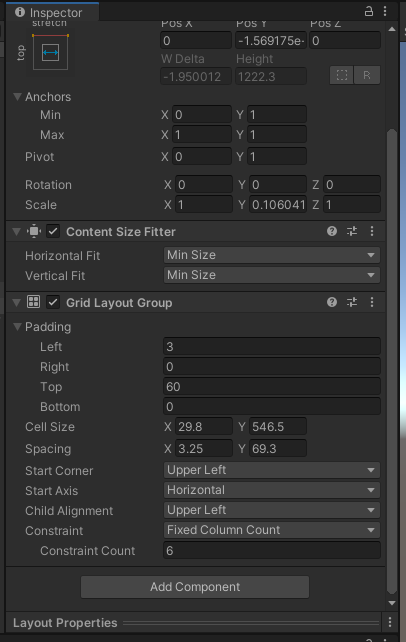The width and height of the screenshot is (406, 642).
Task: Click the Padding Left field
Action: 272,347
